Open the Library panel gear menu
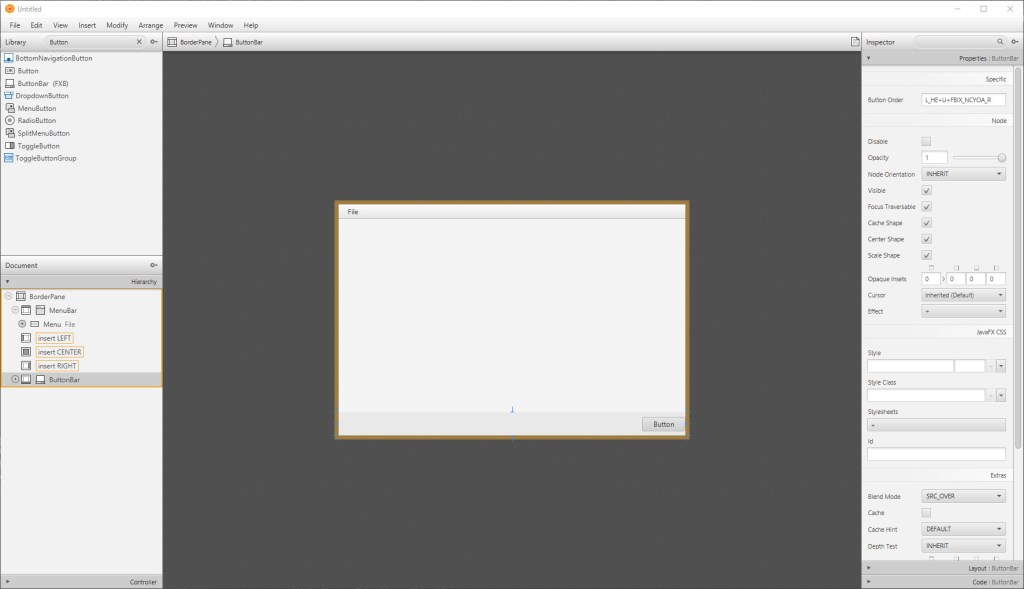Viewport: 1024px width, 589px height. pyautogui.click(x=153, y=42)
